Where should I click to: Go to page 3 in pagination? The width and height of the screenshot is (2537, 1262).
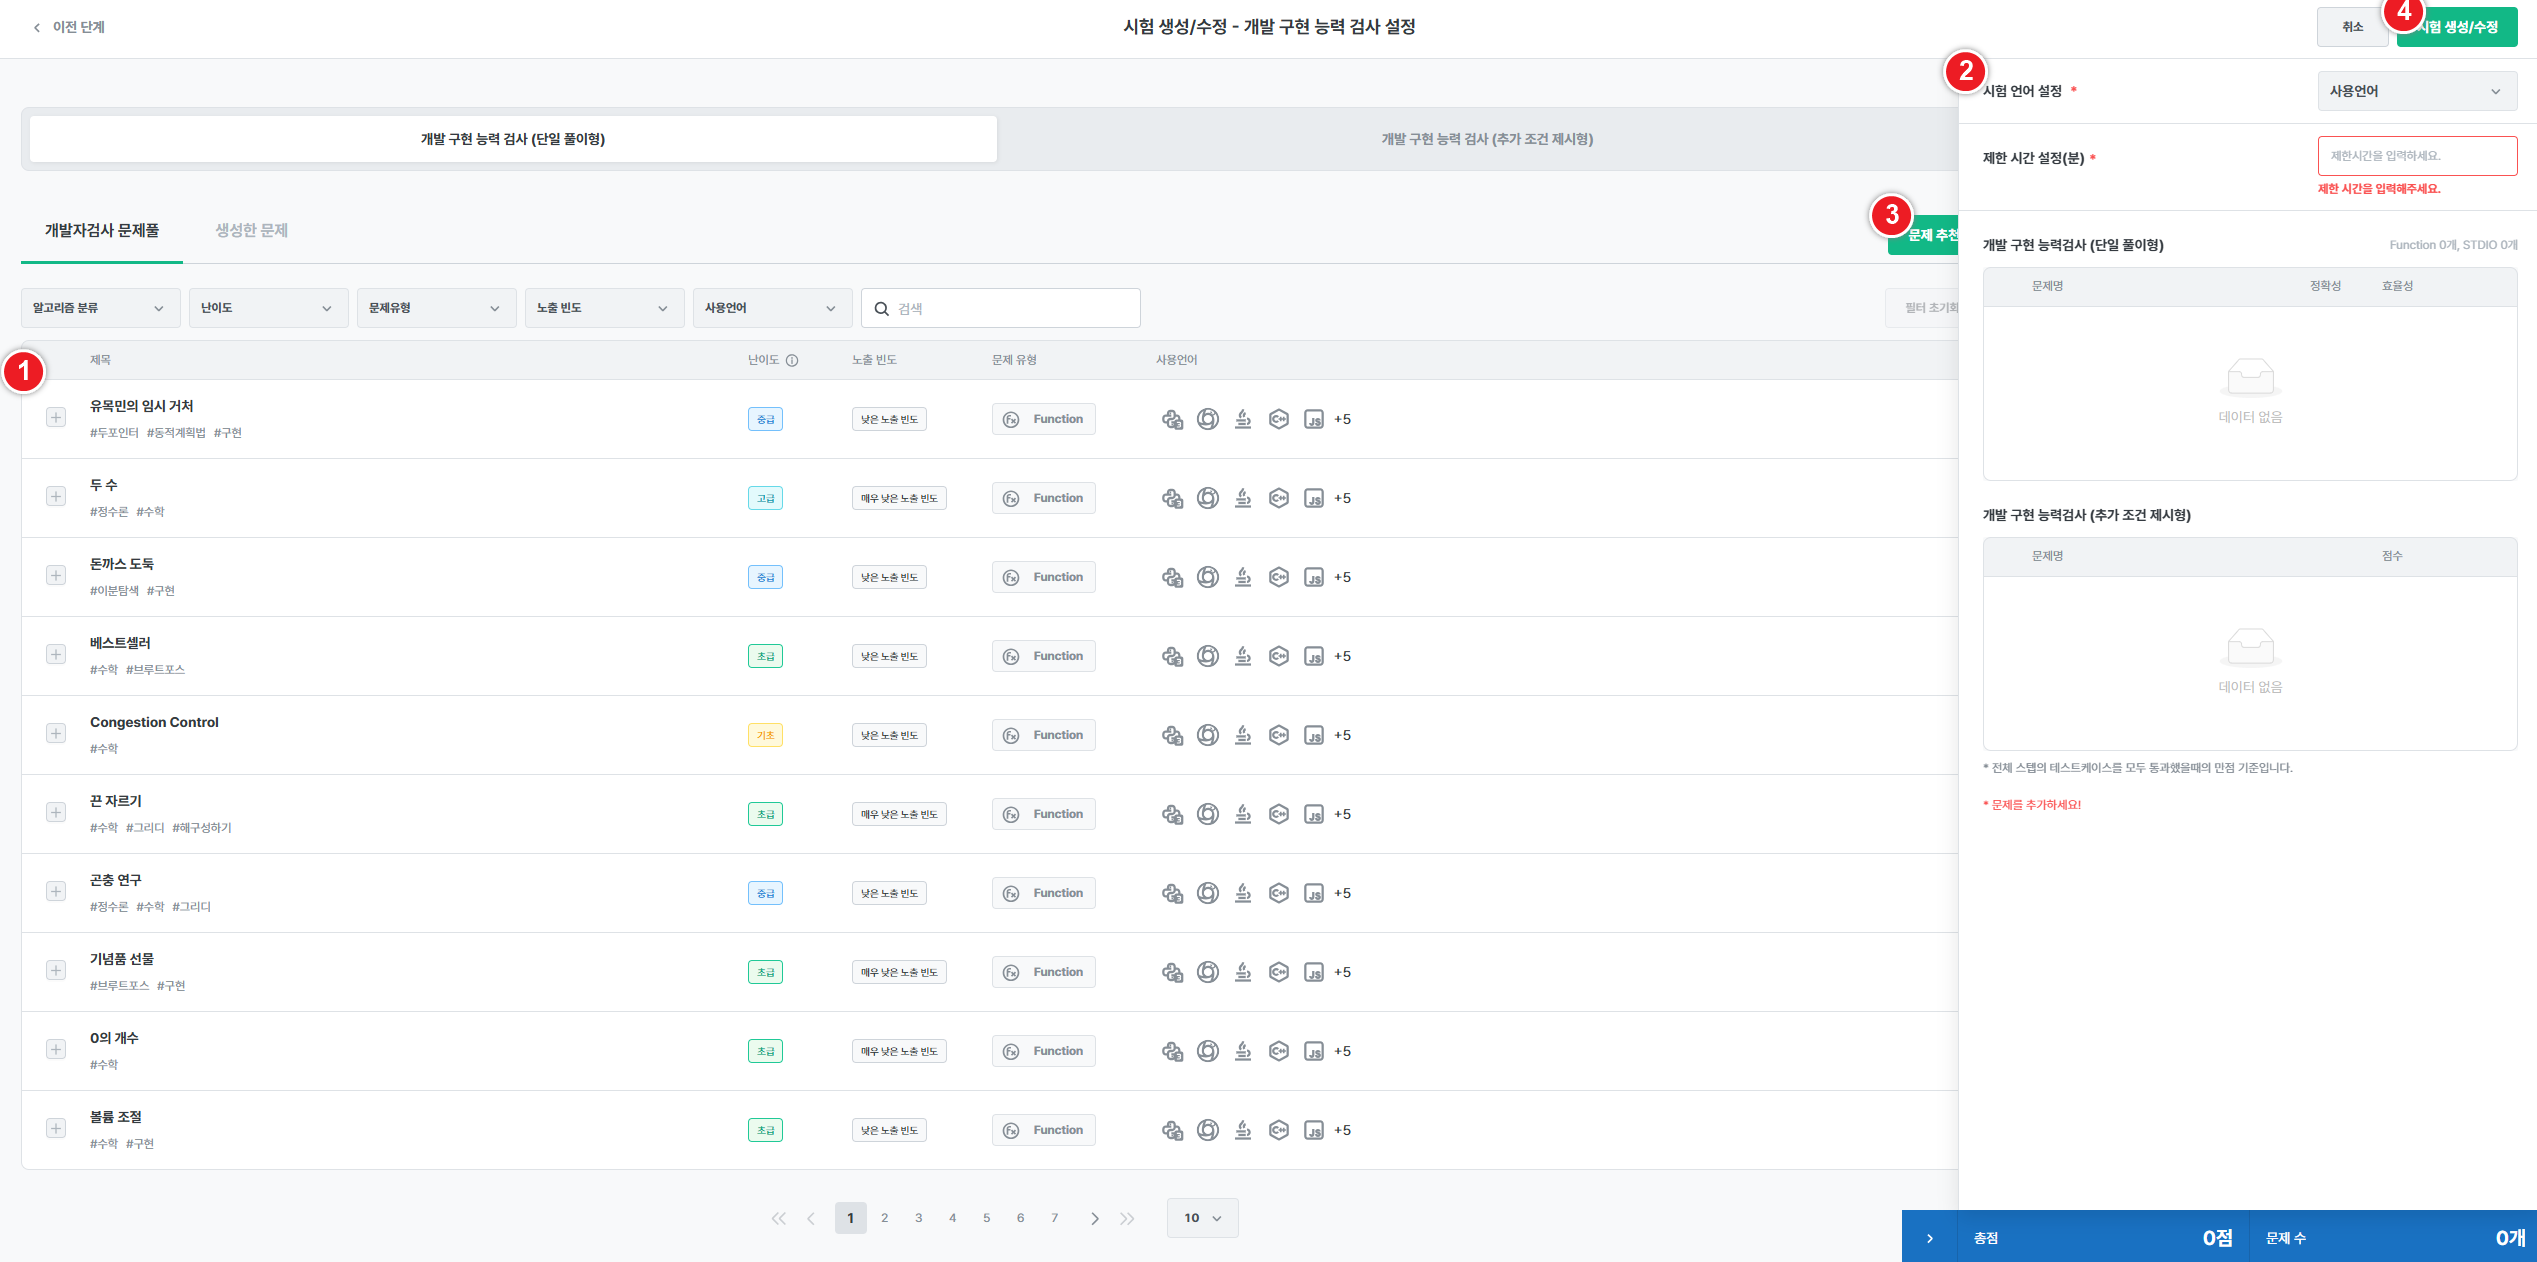coord(918,1218)
